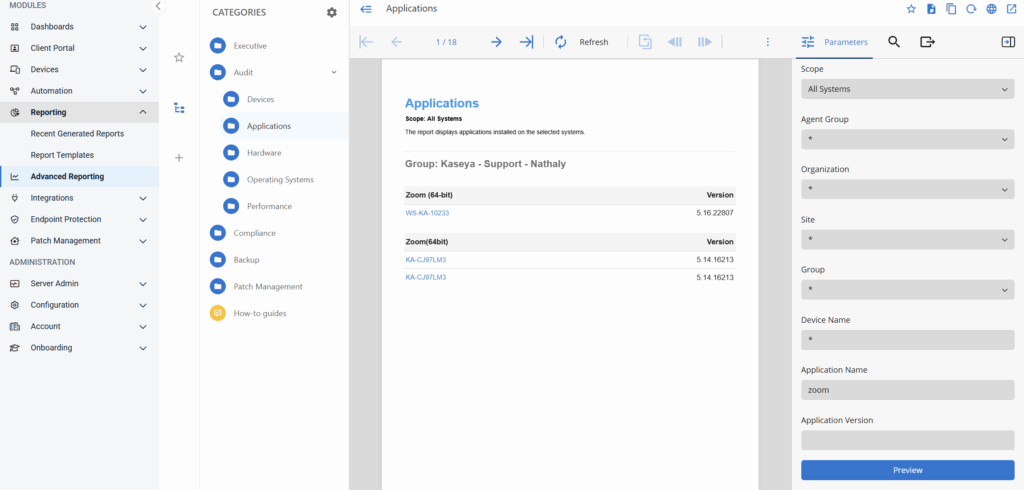Open the report search magnifier
Image resolution: width=1024 pixels, height=490 pixels.
894,42
